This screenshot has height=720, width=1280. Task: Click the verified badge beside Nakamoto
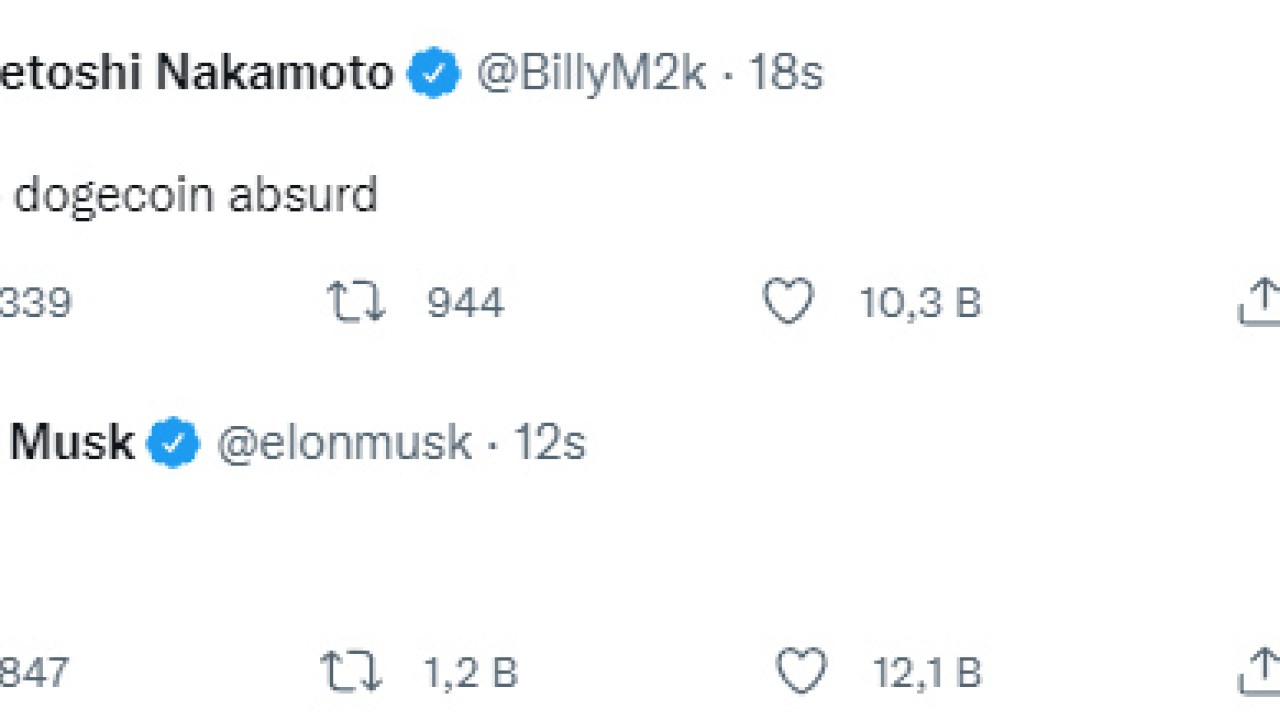(434, 75)
